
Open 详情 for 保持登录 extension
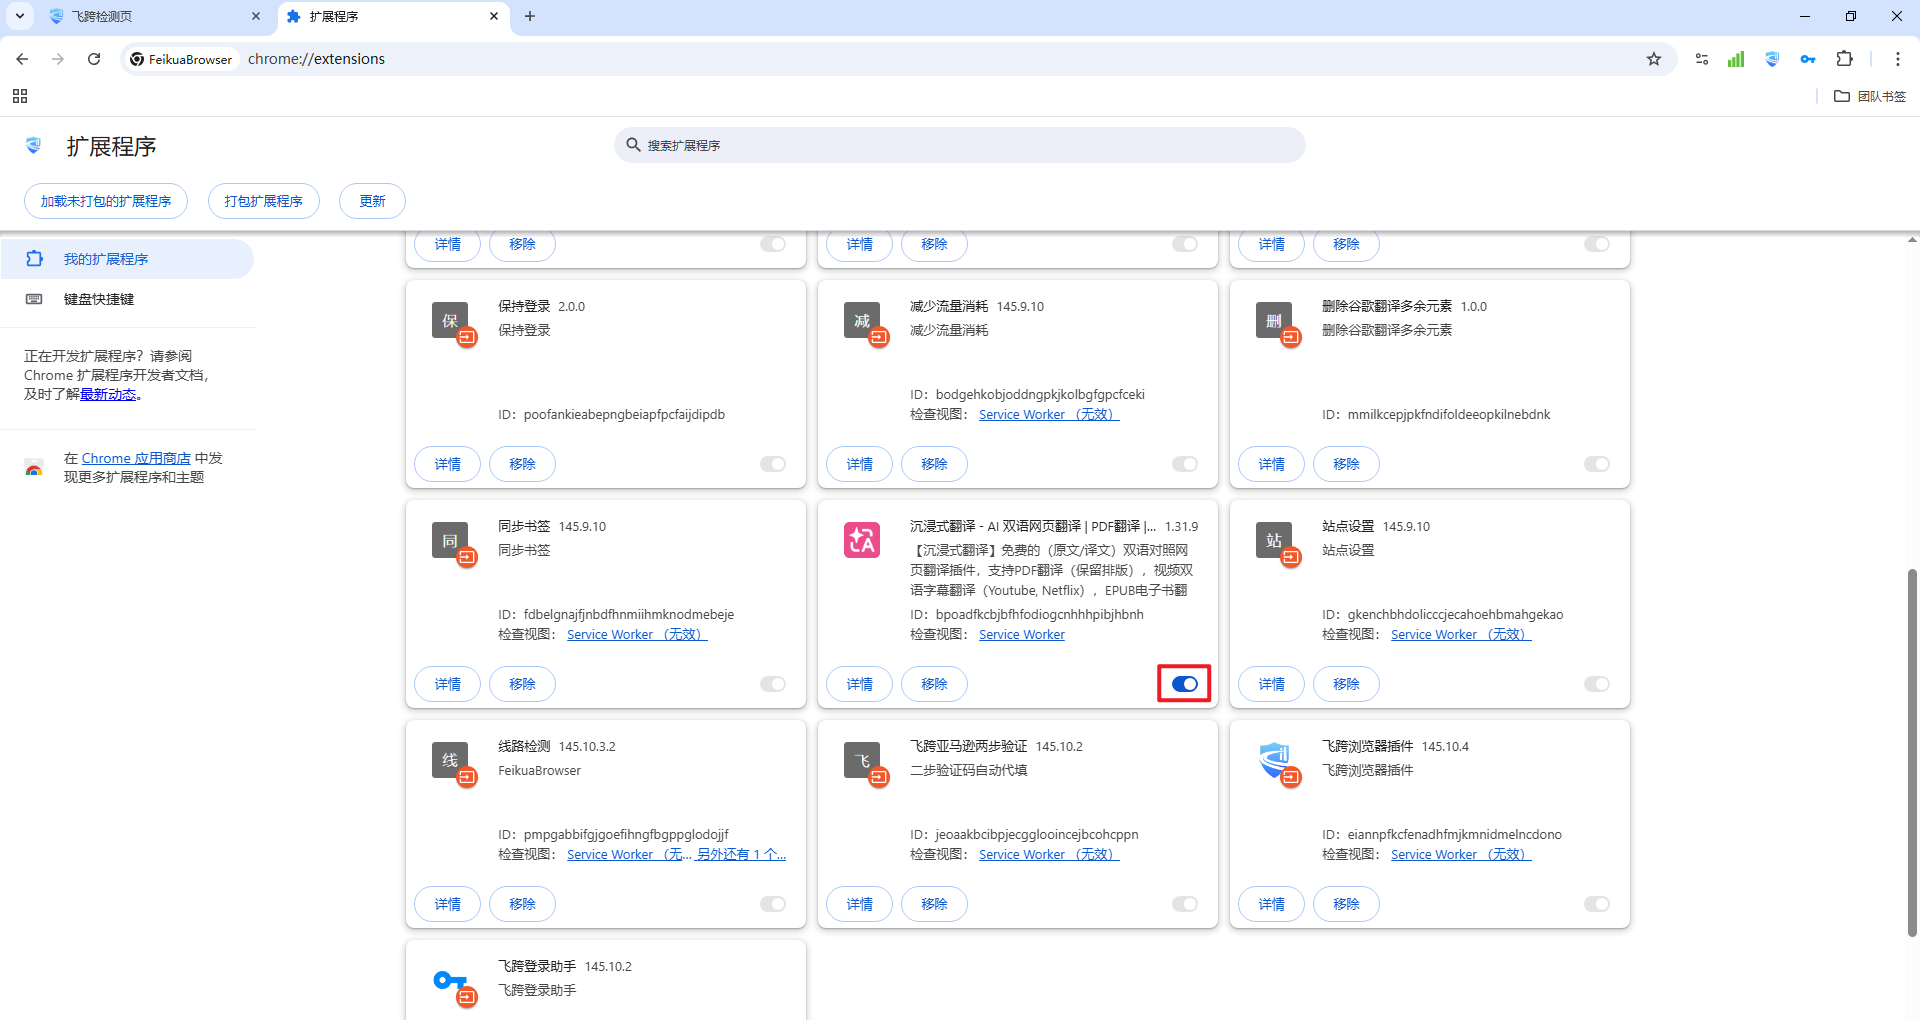[x=448, y=464]
